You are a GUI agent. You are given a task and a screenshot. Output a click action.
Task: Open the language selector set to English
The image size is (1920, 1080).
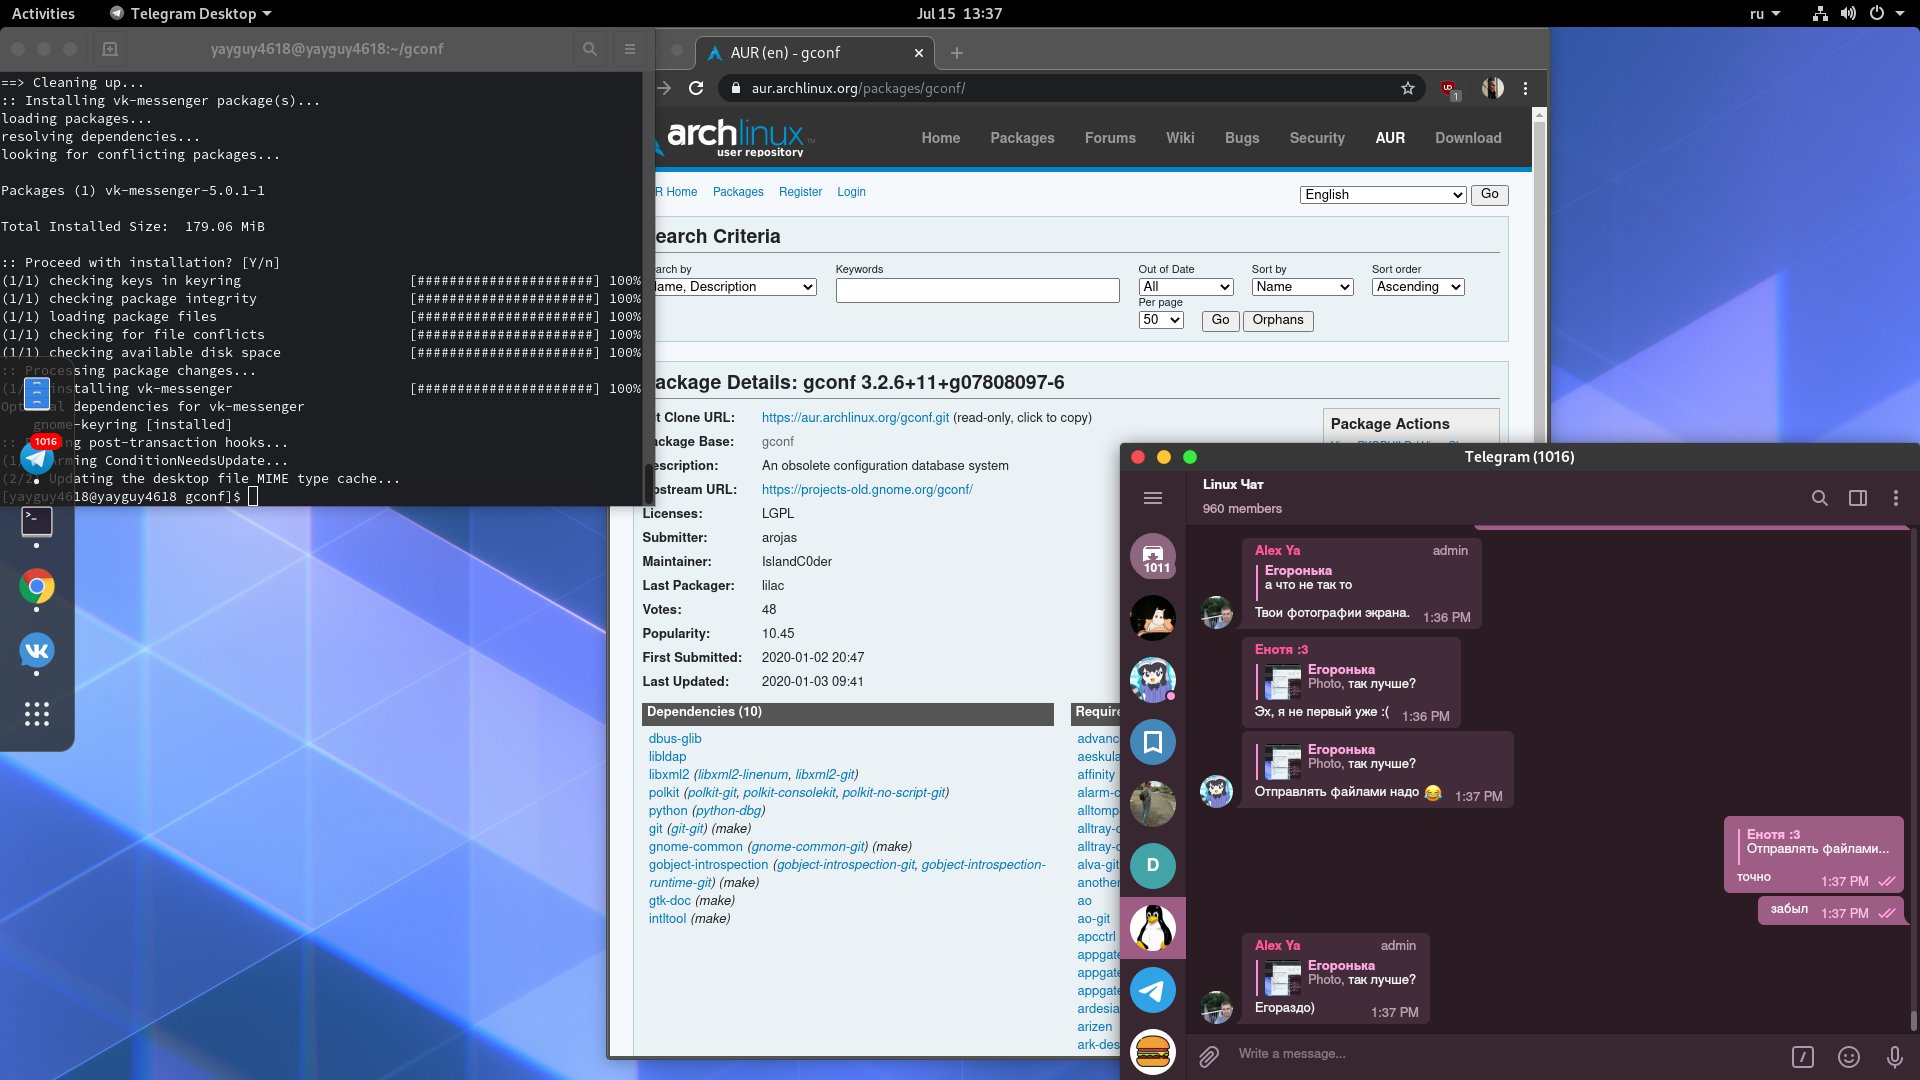[1383, 195]
